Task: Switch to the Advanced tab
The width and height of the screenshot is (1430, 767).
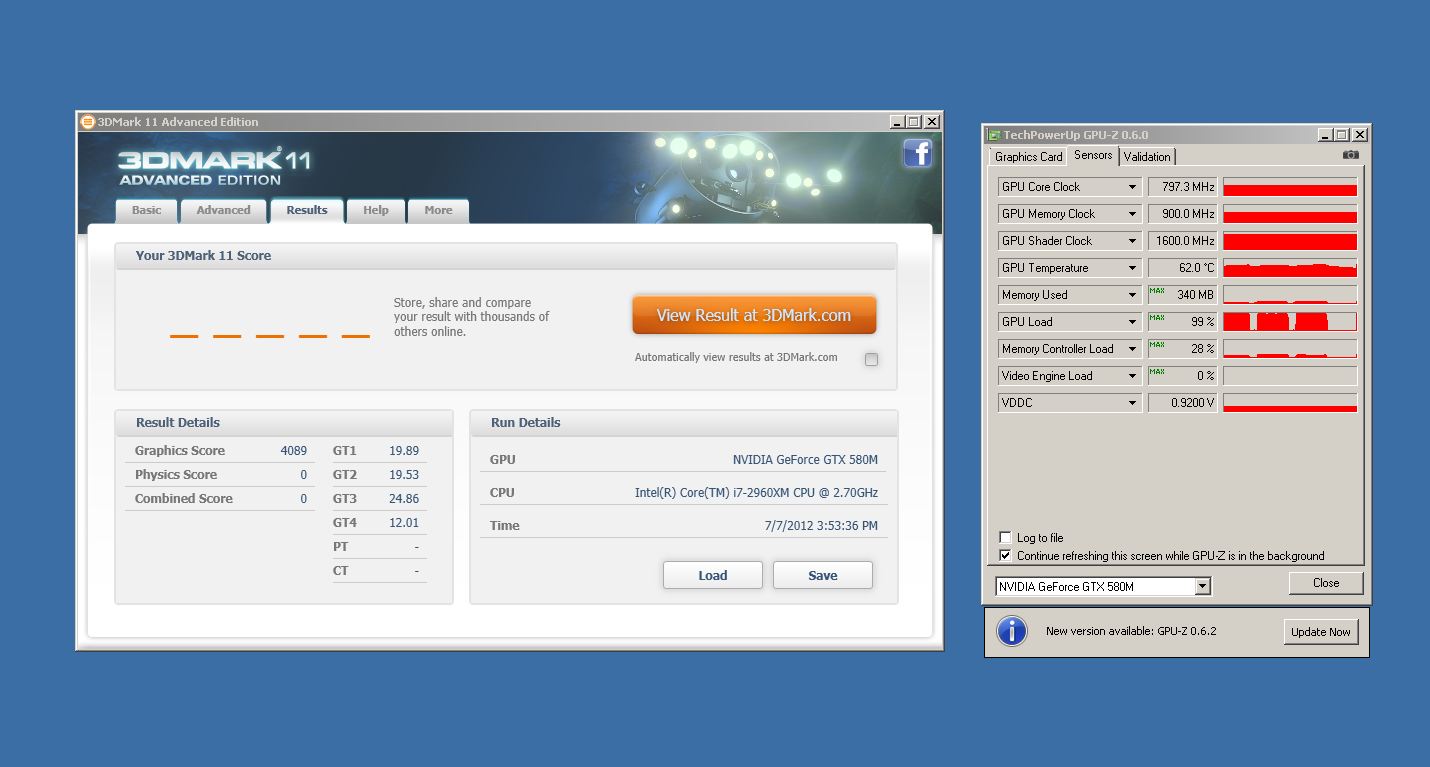Action: click(x=223, y=210)
